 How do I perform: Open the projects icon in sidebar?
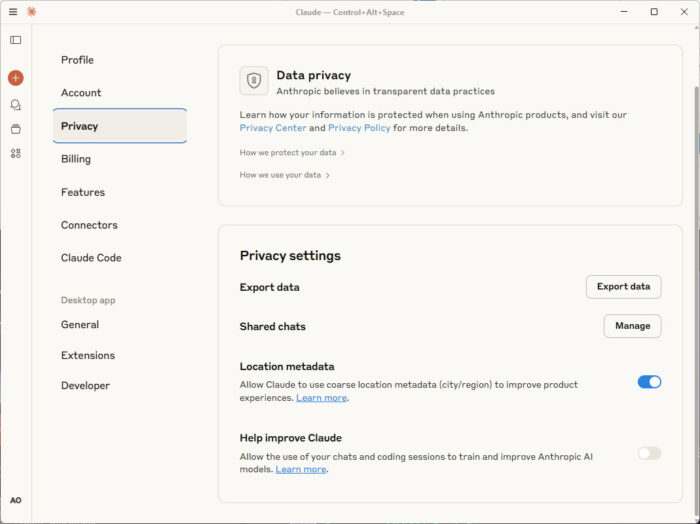(x=15, y=129)
